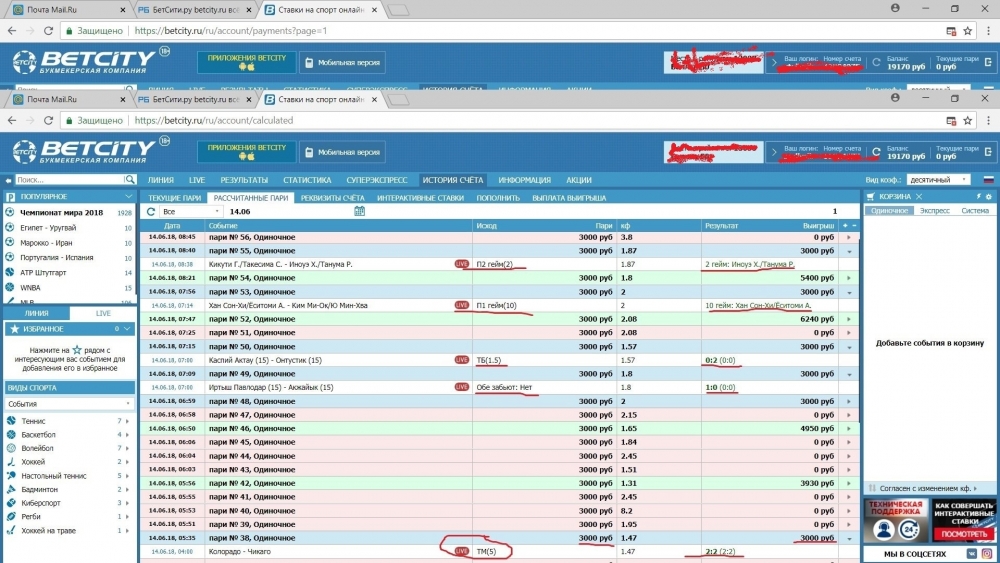Refresh the account balance

875,153
